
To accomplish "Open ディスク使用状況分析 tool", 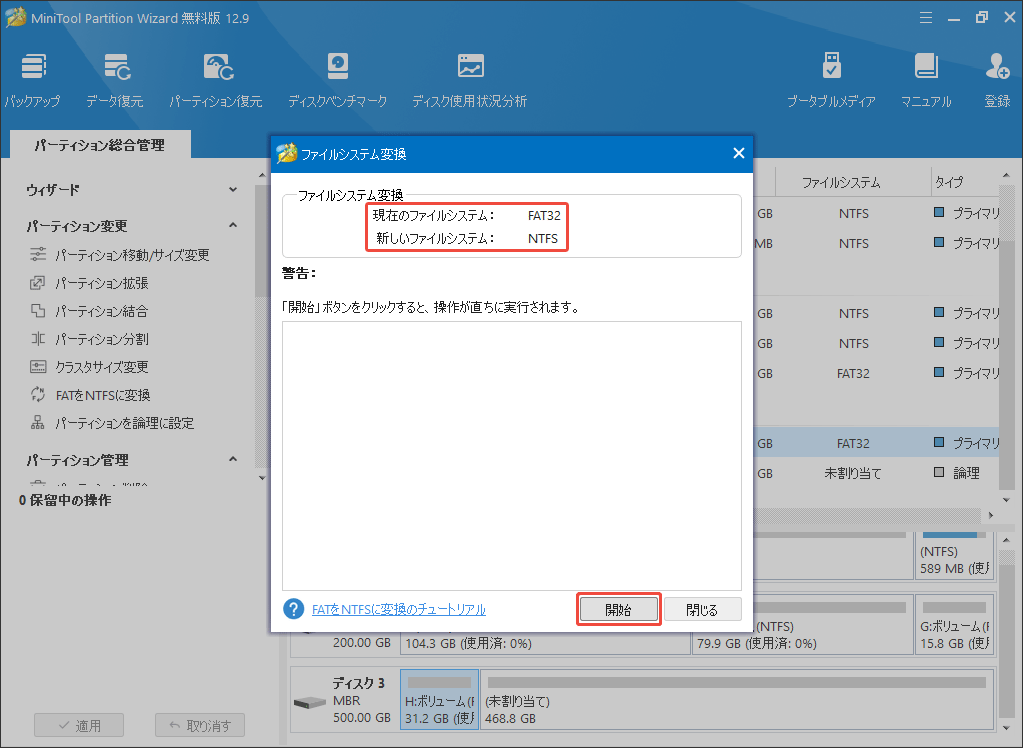I will point(470,80).
